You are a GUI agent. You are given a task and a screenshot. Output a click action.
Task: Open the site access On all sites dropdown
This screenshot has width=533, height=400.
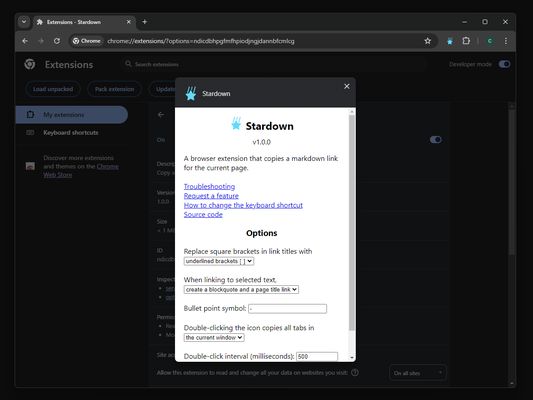click(x=417, y=373)
